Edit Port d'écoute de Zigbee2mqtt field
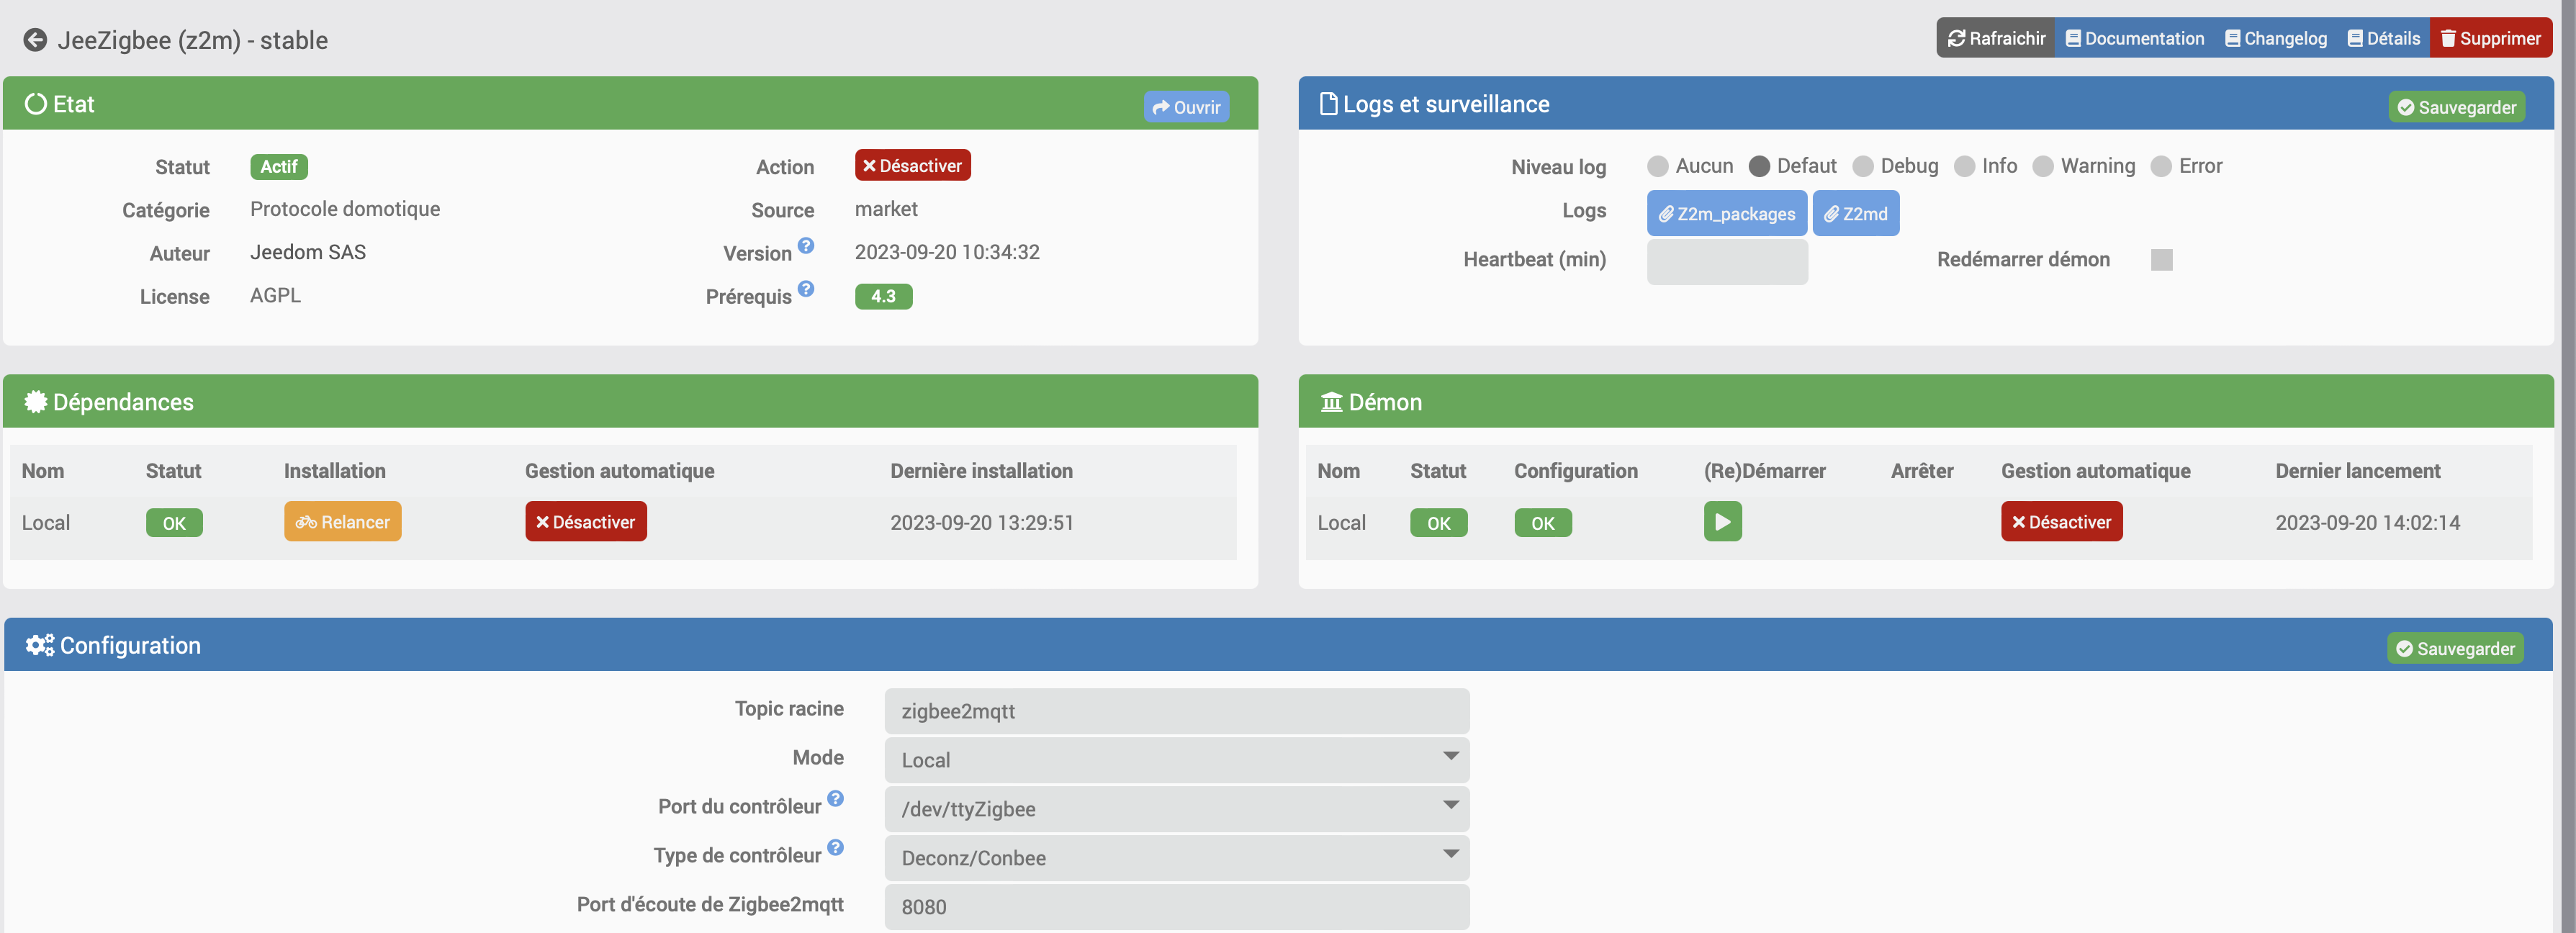Viewport: 2576px width, 933px height. coord(1176,907)
